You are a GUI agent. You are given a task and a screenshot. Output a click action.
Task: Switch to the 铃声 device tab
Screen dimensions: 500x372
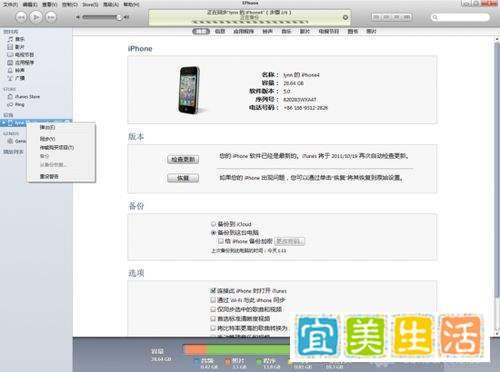[x=267, y=31]
